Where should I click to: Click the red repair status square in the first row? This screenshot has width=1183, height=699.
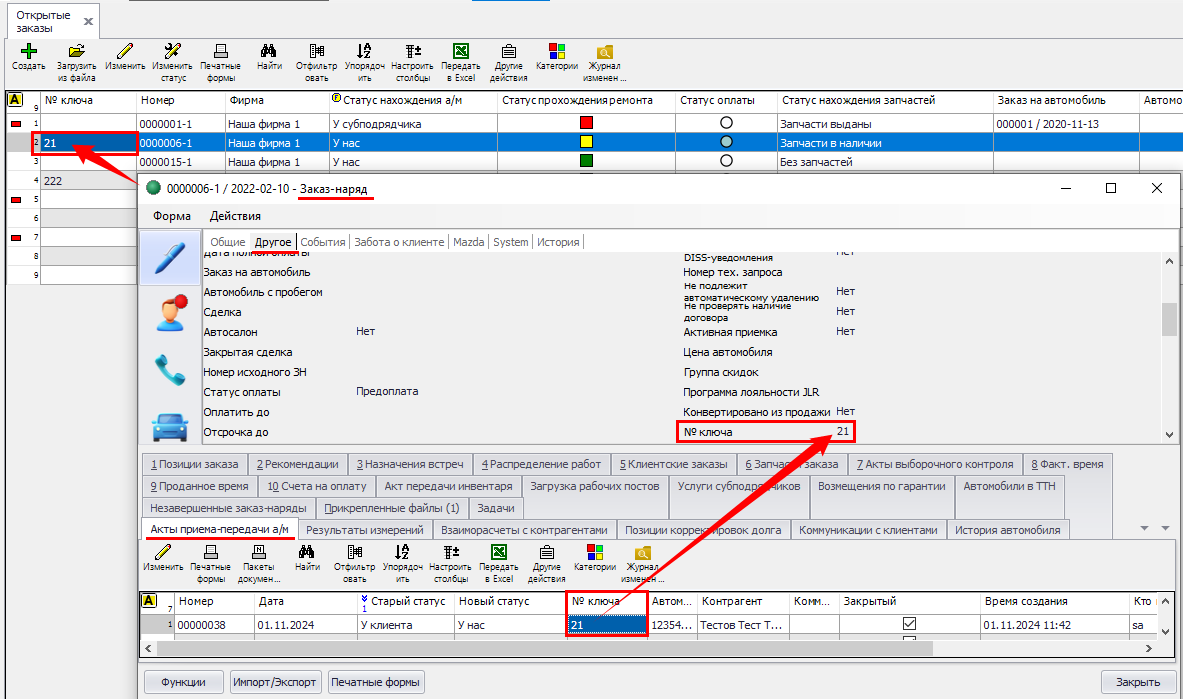click(x=587, y=123)
